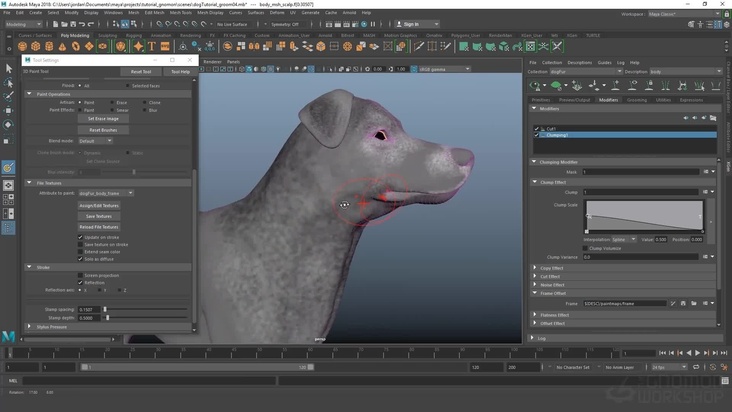Click the Last Tool Used toolbox icon
The image size is (732, 412).
9,167
